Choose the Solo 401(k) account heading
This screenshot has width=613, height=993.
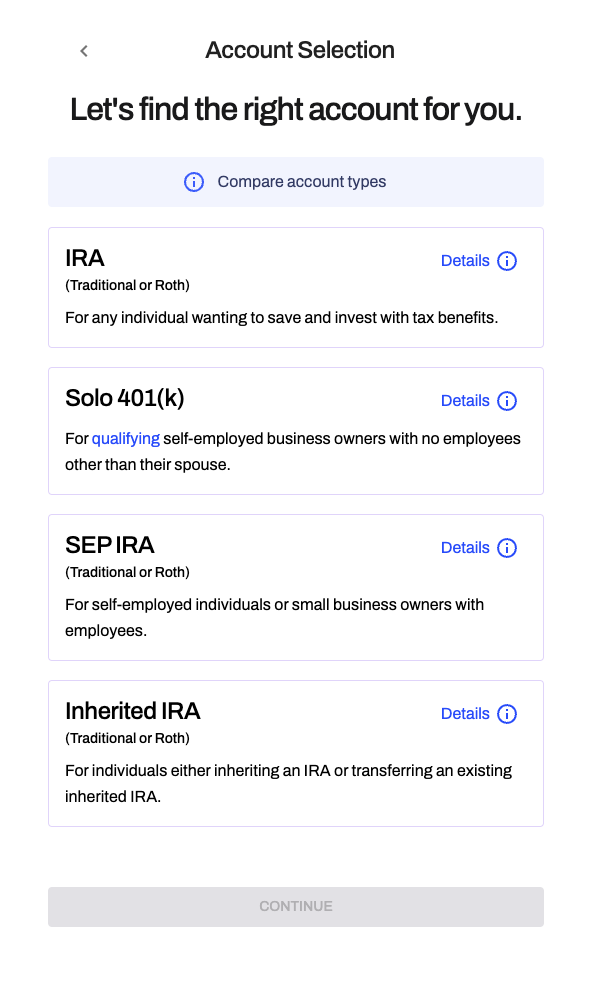coord(125,398)
